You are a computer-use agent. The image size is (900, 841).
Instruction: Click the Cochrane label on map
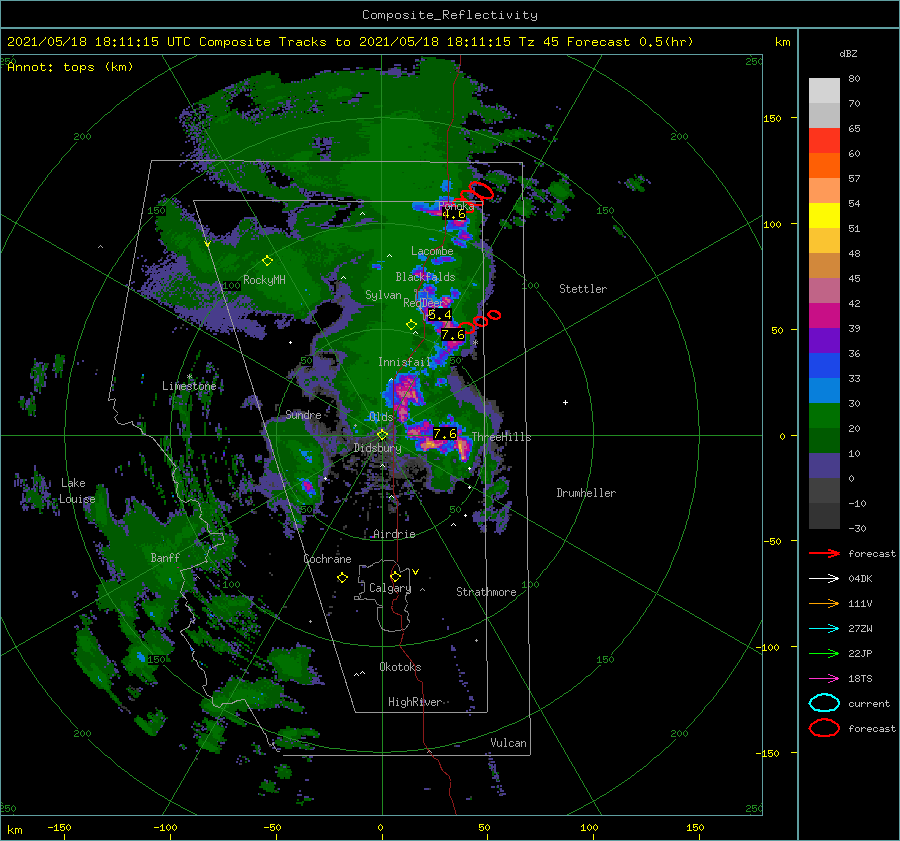[327, 559]
